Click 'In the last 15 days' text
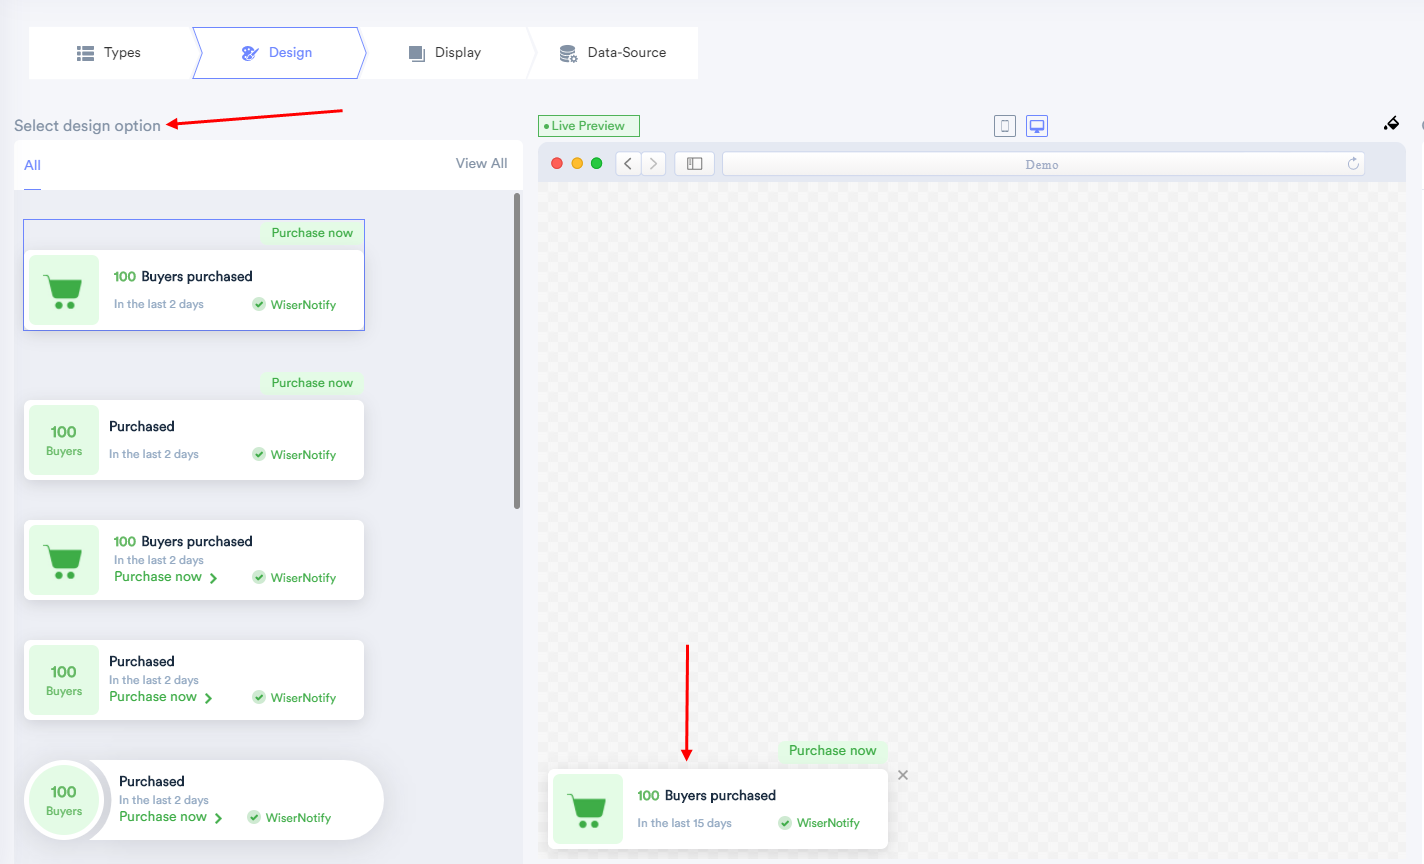Image resolution: width=1424 pixels, height=864 pixels. [685, 823]
